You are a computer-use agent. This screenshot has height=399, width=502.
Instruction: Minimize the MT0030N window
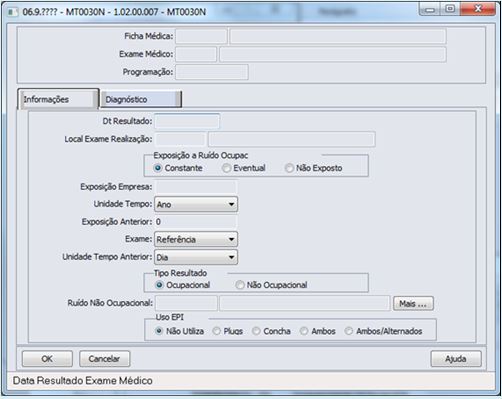430,10
